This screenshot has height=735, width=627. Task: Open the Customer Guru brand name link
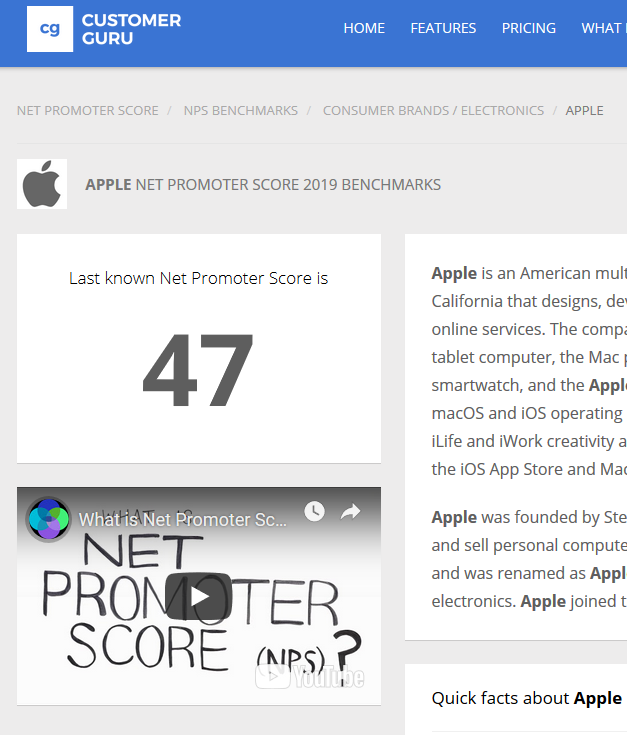coord(131,29)
